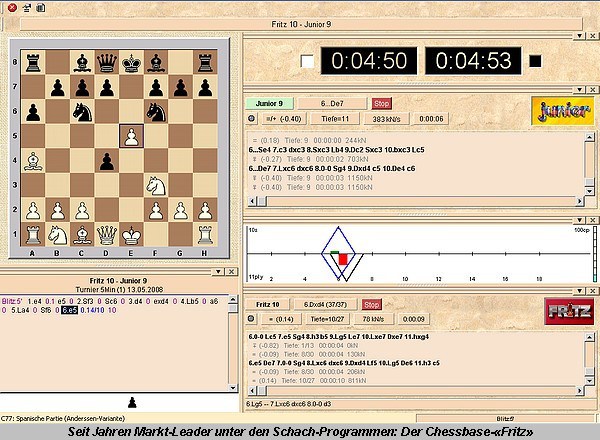600x440 pixels.
Task: Click the C77 Spanische Partie opening label
Action: pyautogui.click(x=63, y=418)
